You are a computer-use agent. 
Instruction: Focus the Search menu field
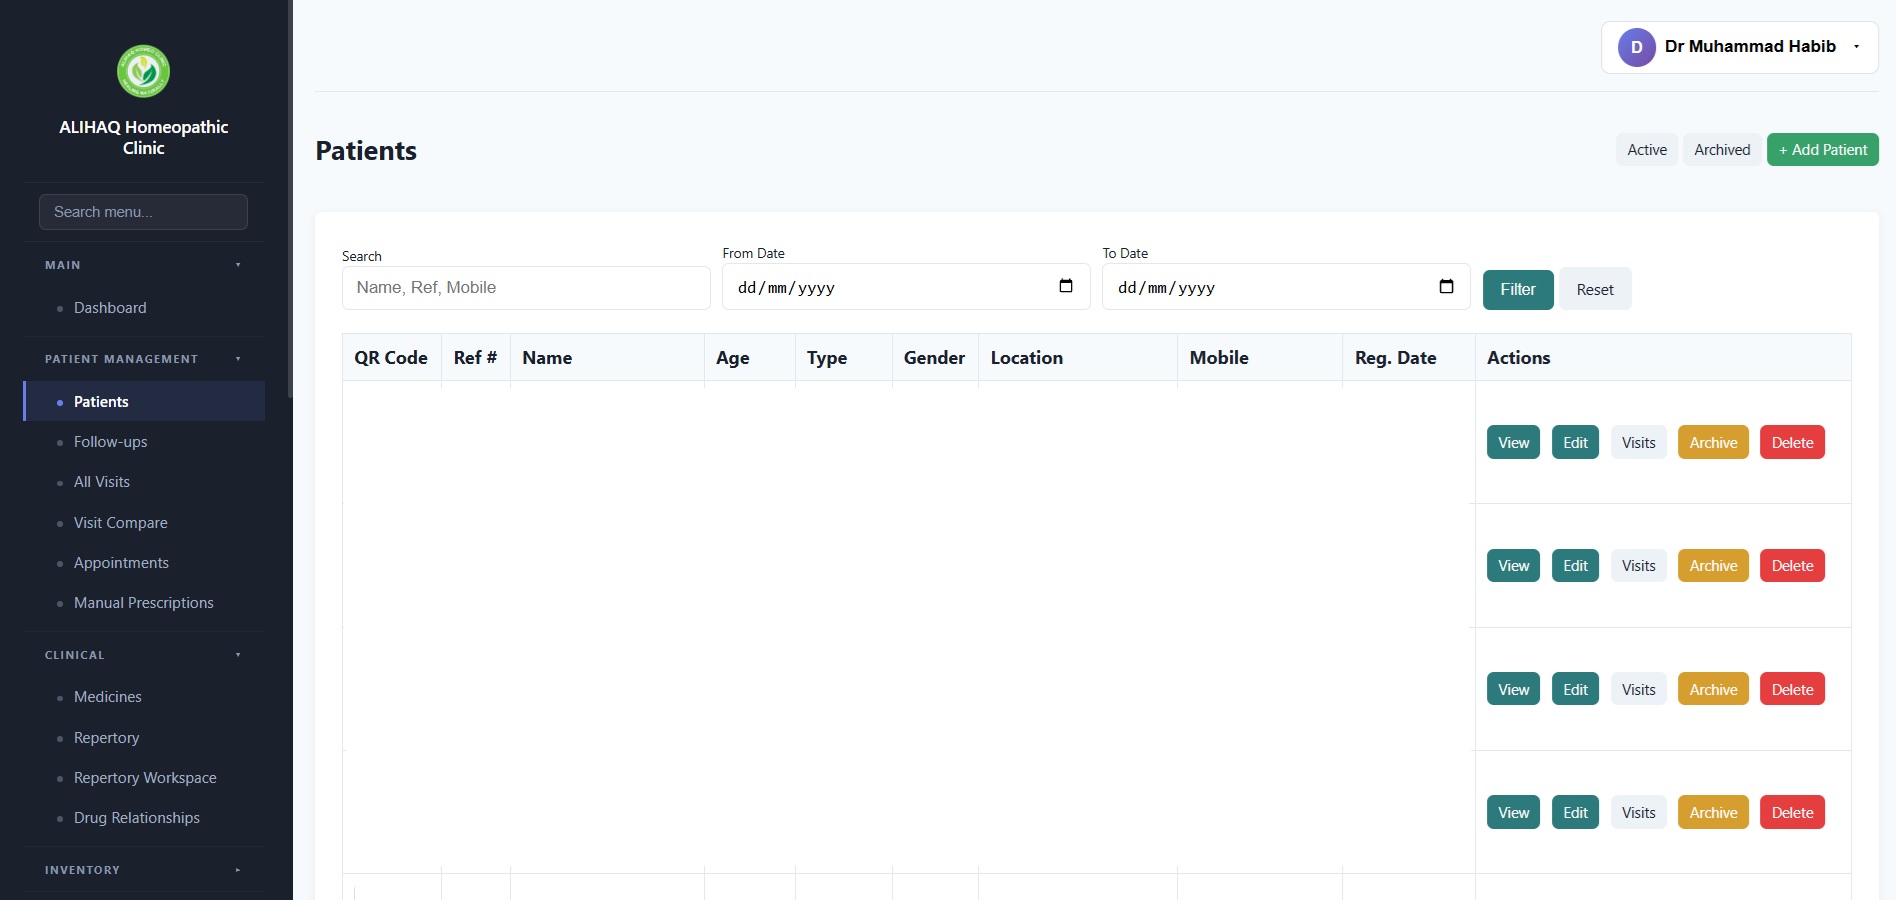click(x=143, y=212)
